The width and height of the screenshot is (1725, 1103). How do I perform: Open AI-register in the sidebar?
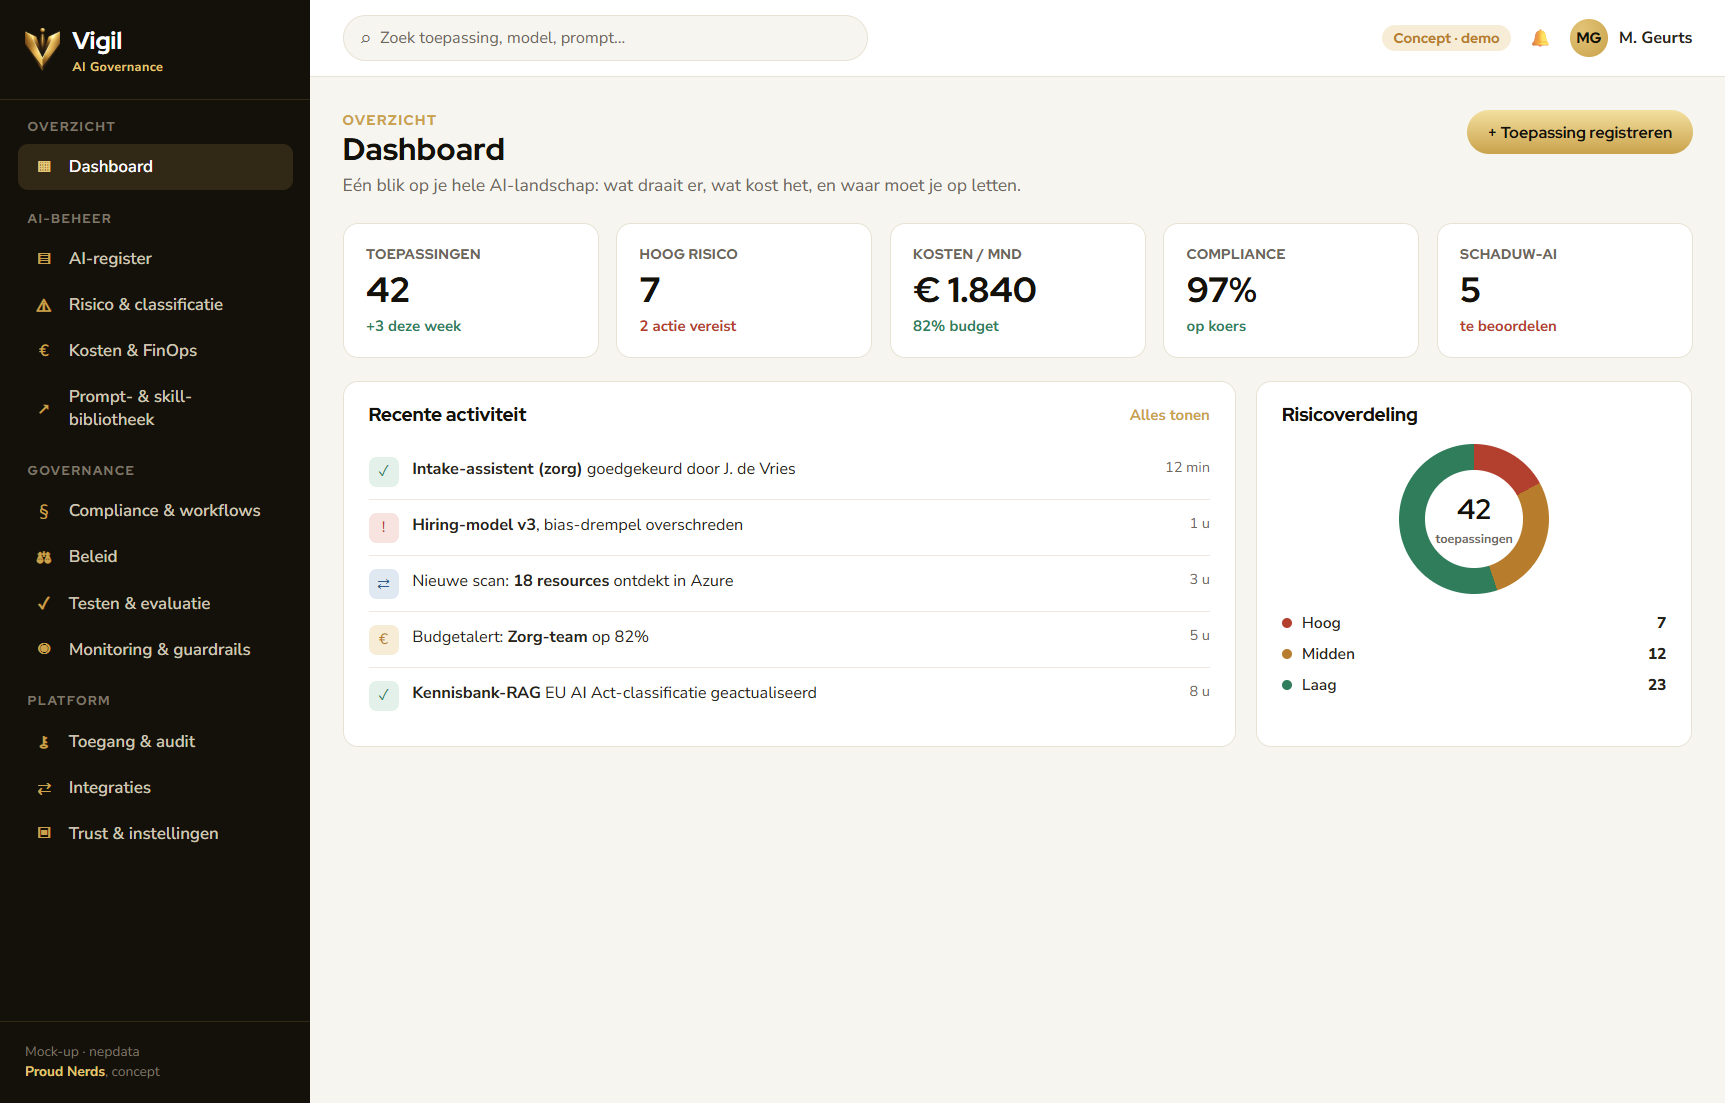point(155,259)
